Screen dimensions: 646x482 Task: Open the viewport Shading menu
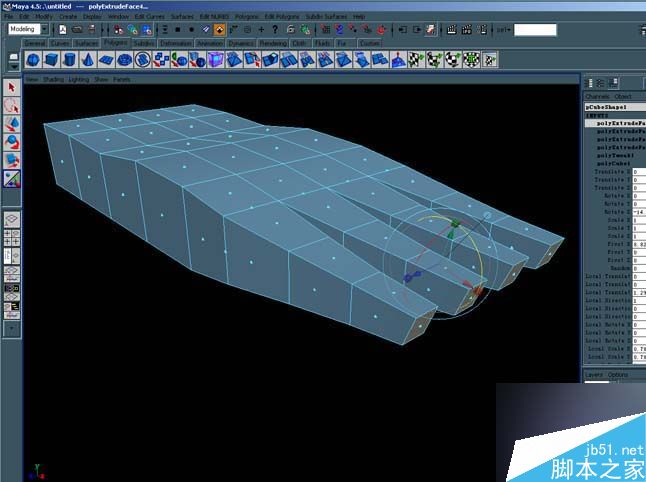point(53,79)
